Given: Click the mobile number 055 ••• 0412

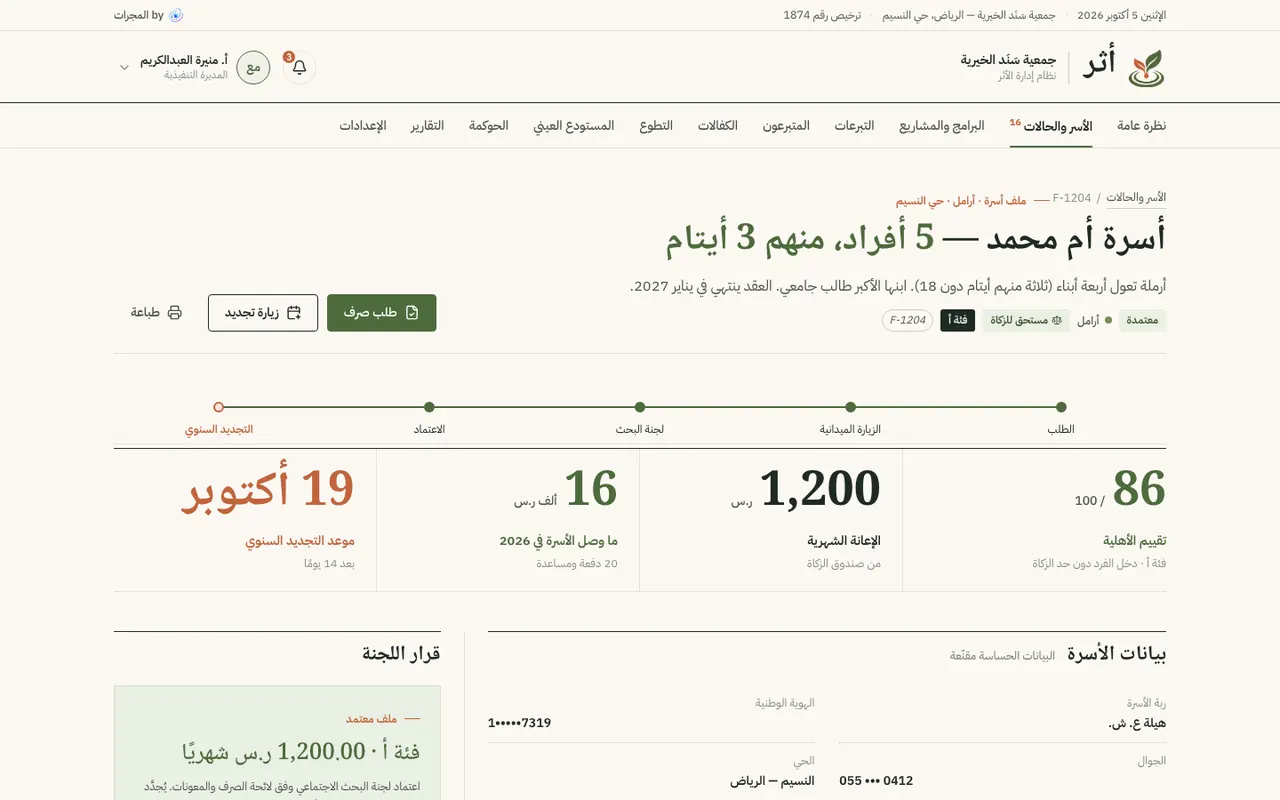Looking at the screenshot, I should coord(876,781).
